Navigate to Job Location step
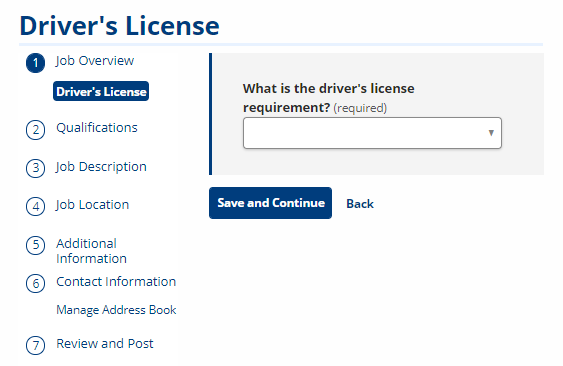The height and width of the screenshot is (366, 563). tap(92, 205)
